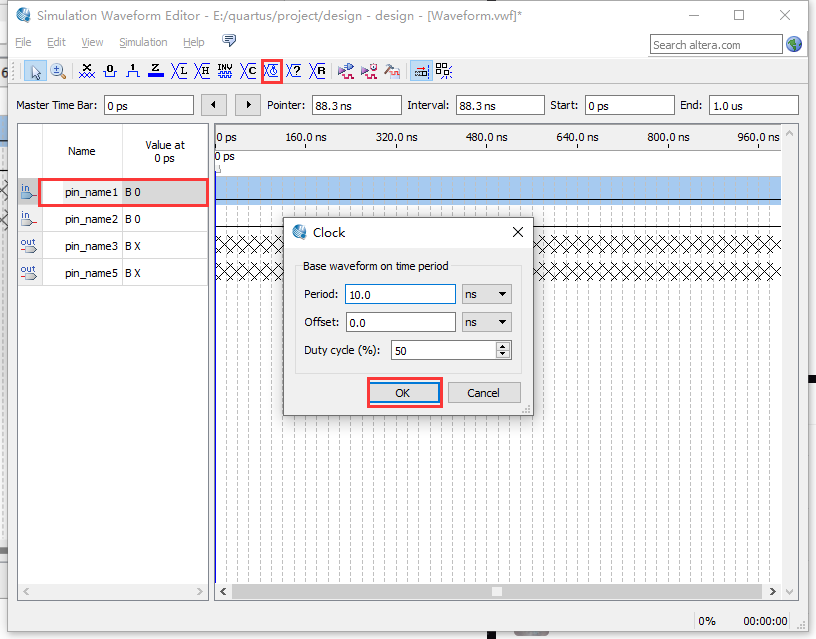Open the Simulation menu

pyautogui.click(x=143, y=42)
